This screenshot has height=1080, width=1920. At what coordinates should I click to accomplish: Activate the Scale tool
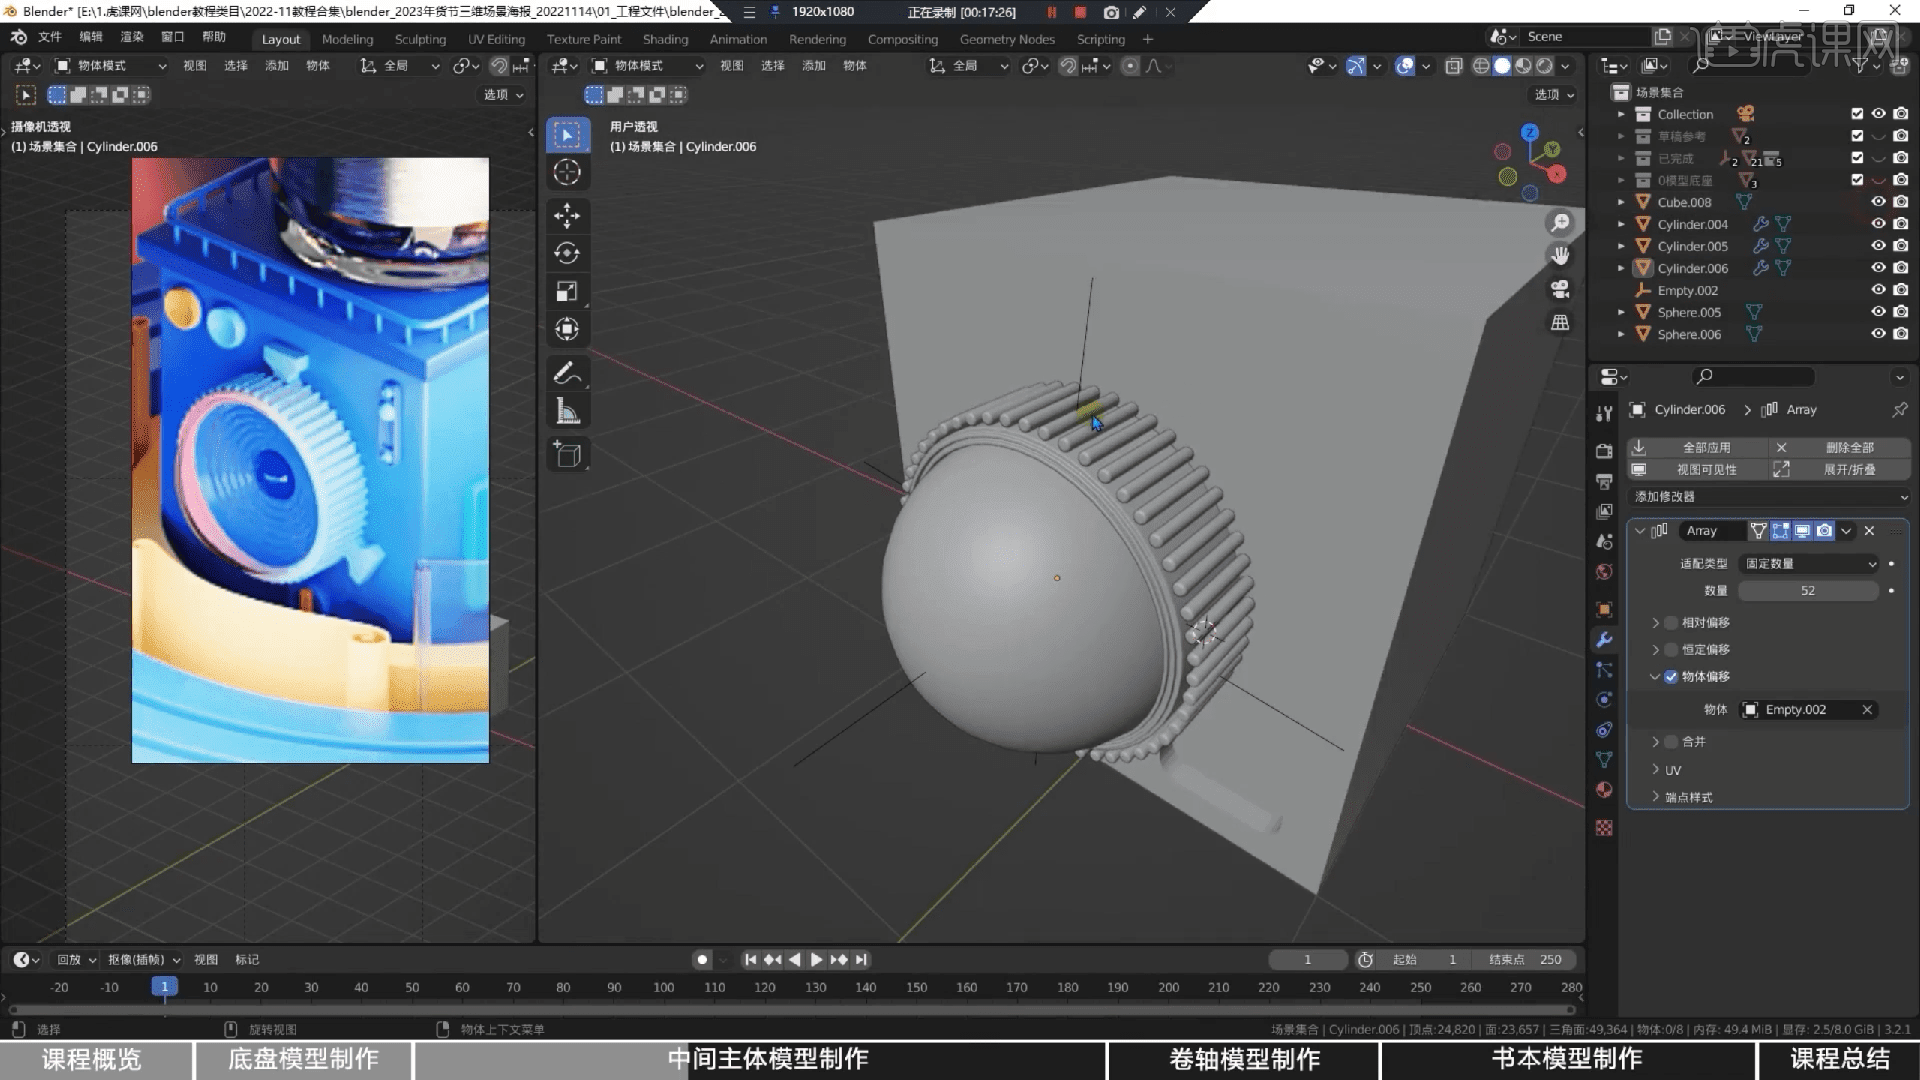pyautogui.click(x=567, y=291)
